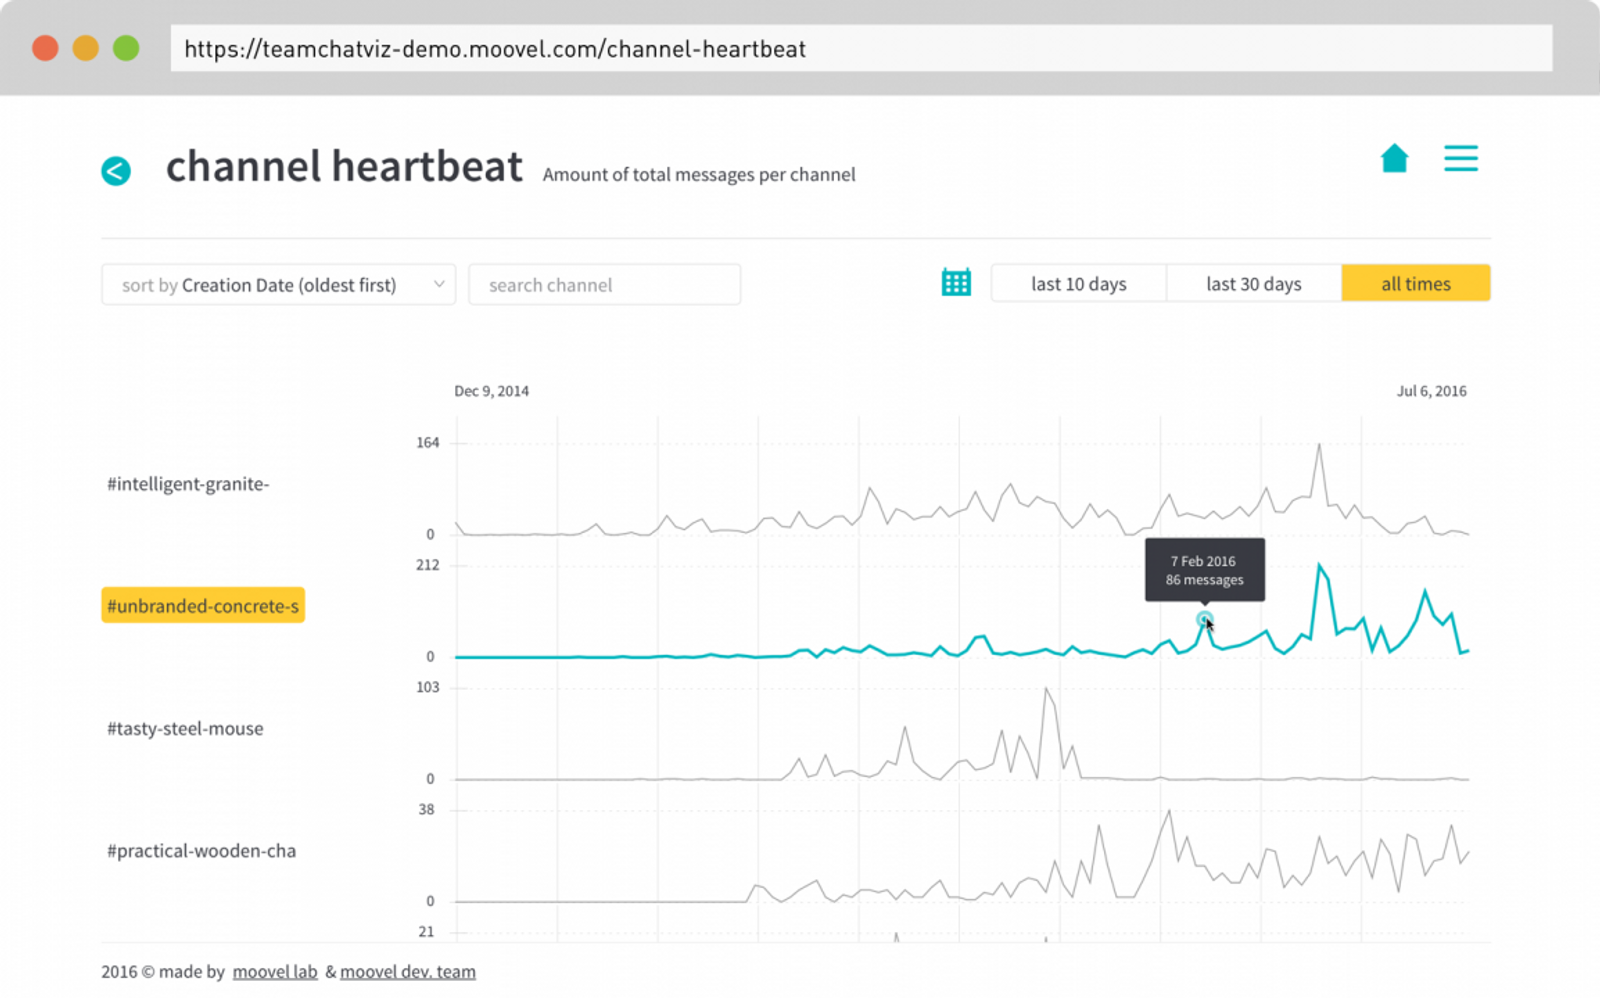
Task: Click the red window close dot
Action: coord(45,48)
